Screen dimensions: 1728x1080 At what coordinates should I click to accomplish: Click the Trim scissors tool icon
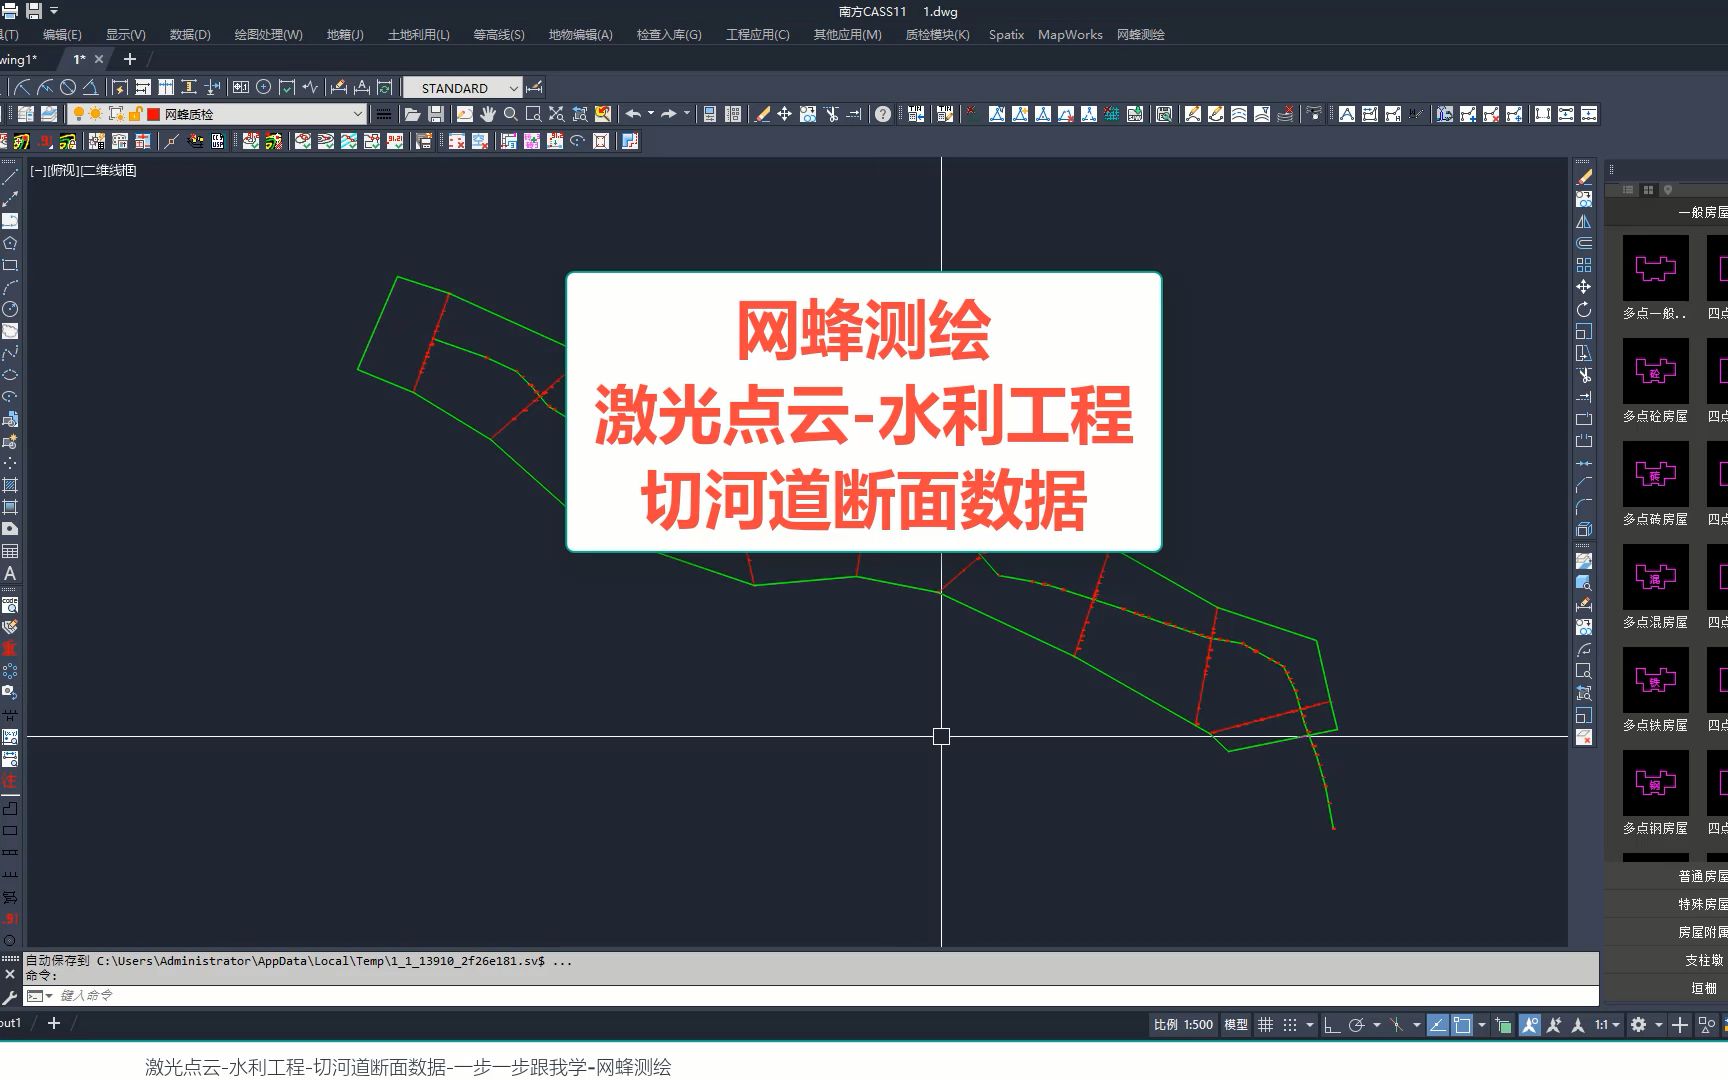pyautogui.click(x=832, y=114)
